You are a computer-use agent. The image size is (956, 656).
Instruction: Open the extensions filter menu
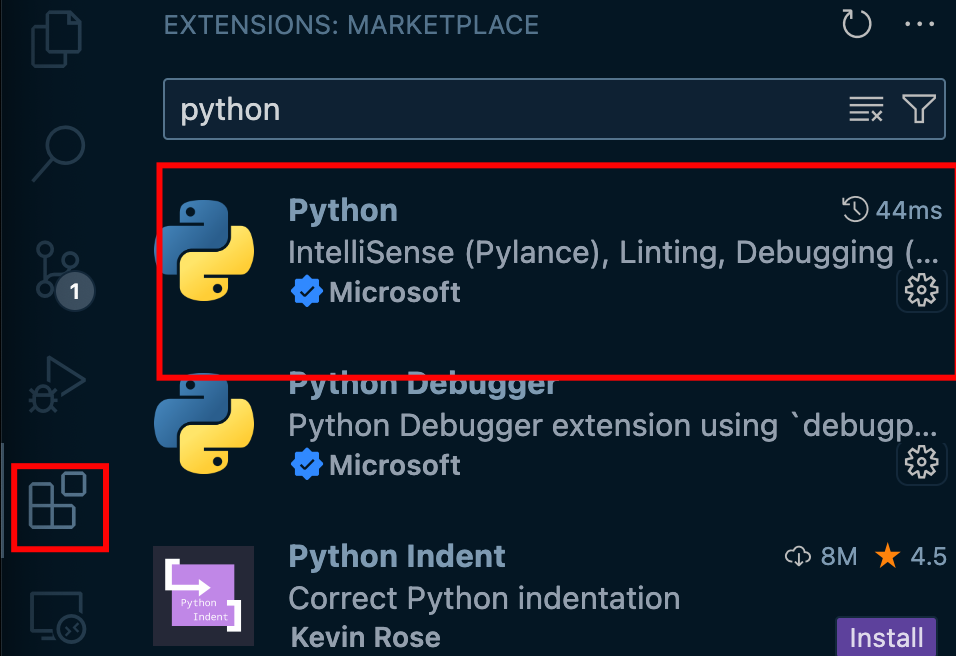(x=918, y=109)
